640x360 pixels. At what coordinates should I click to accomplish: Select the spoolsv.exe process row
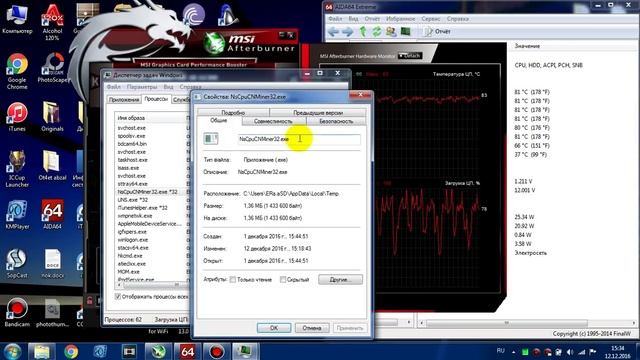click(151, 136)
